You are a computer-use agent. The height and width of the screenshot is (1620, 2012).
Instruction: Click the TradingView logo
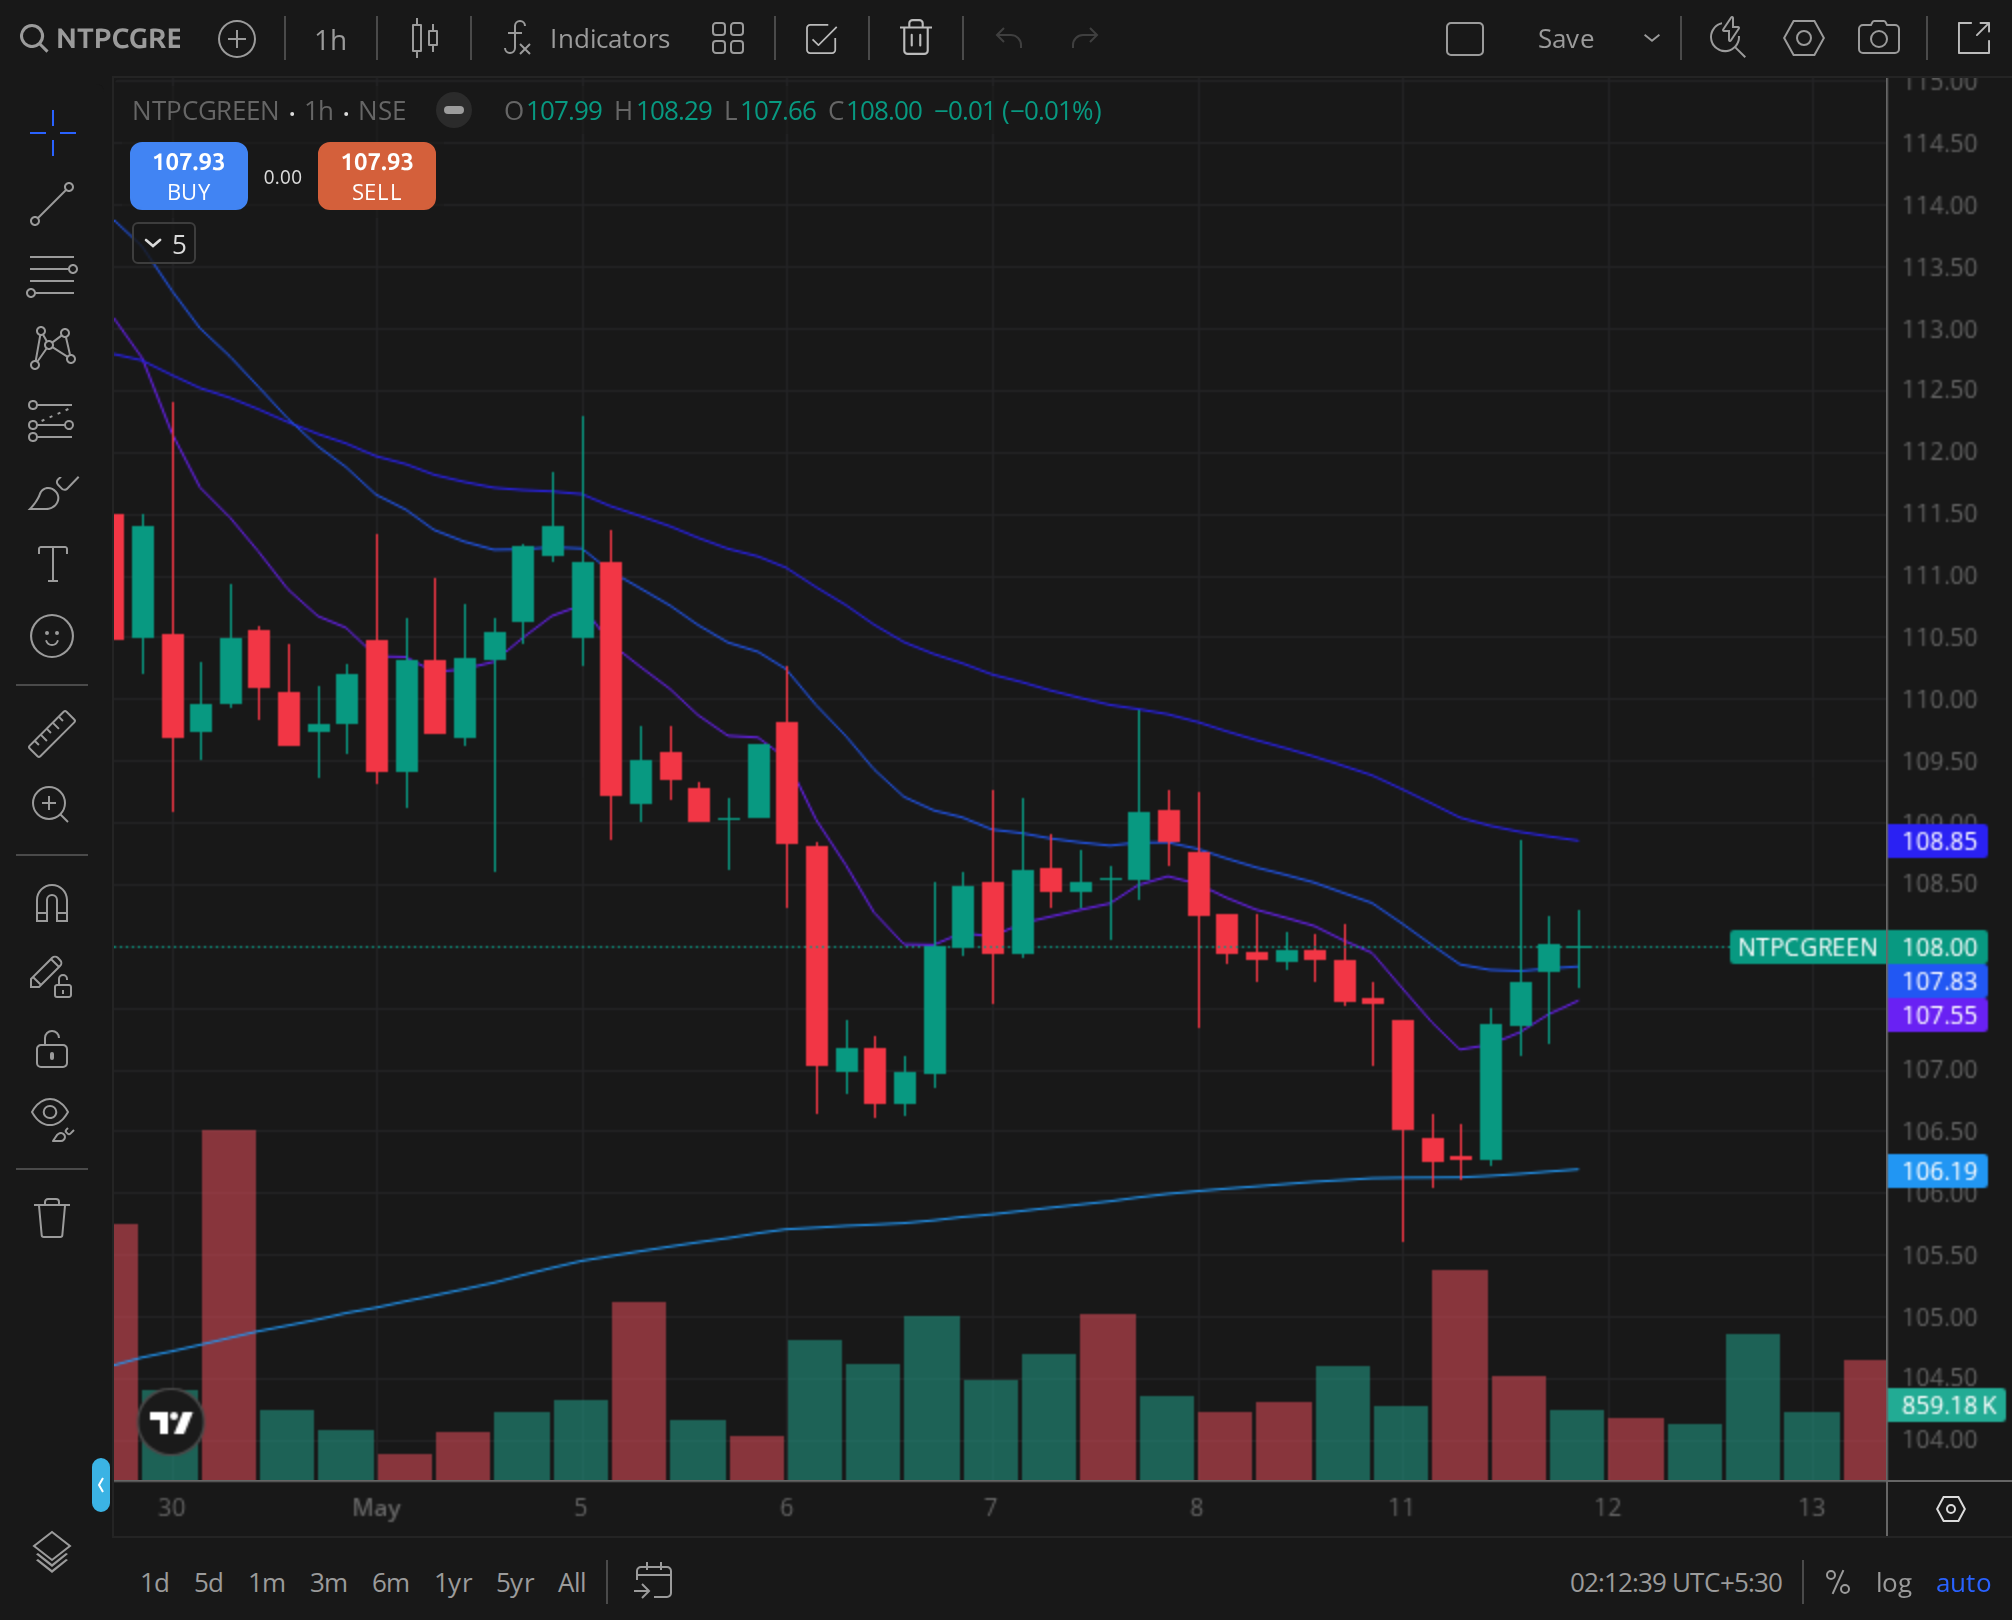170,1421
